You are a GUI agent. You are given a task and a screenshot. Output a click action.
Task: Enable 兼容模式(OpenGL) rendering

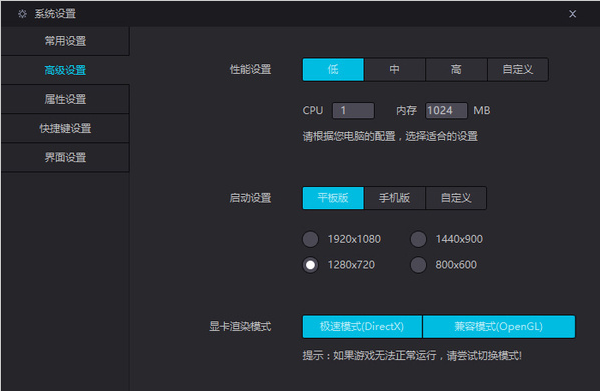pos(499,327)
